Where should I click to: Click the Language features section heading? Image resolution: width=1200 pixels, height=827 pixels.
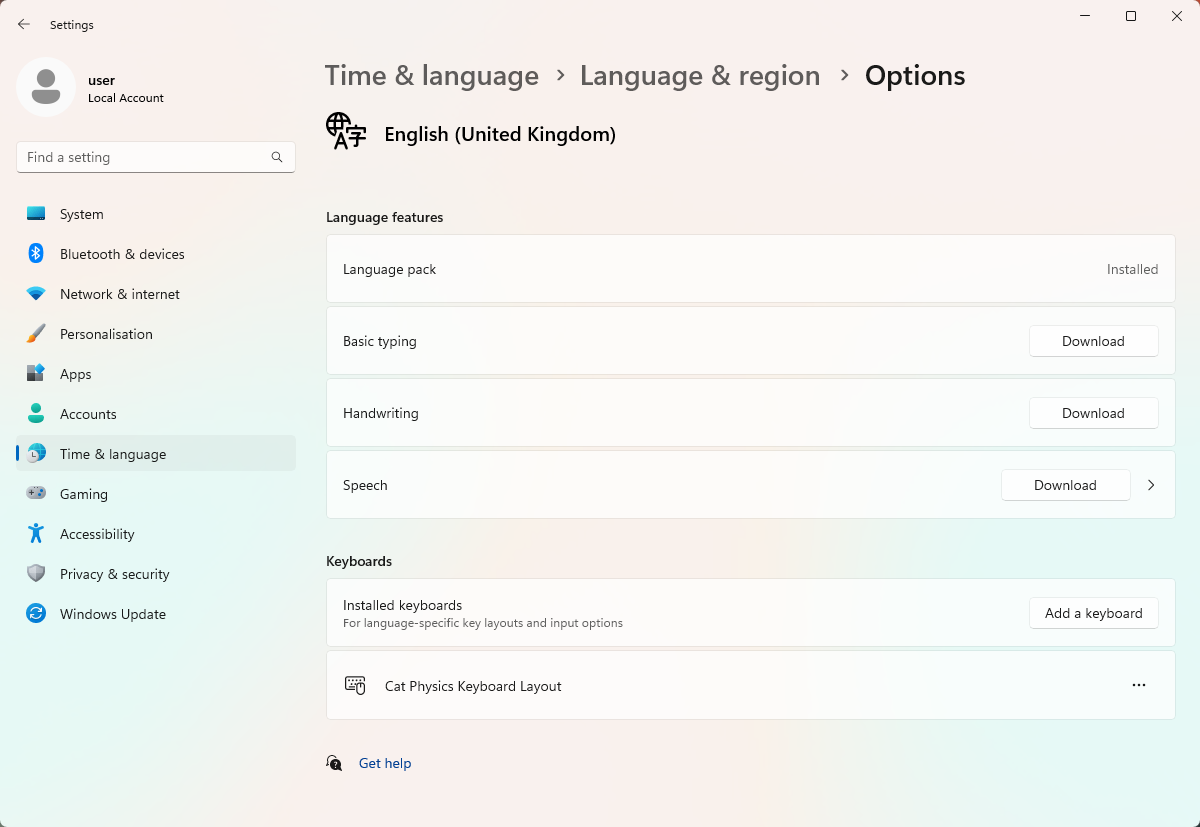(384, 217)
